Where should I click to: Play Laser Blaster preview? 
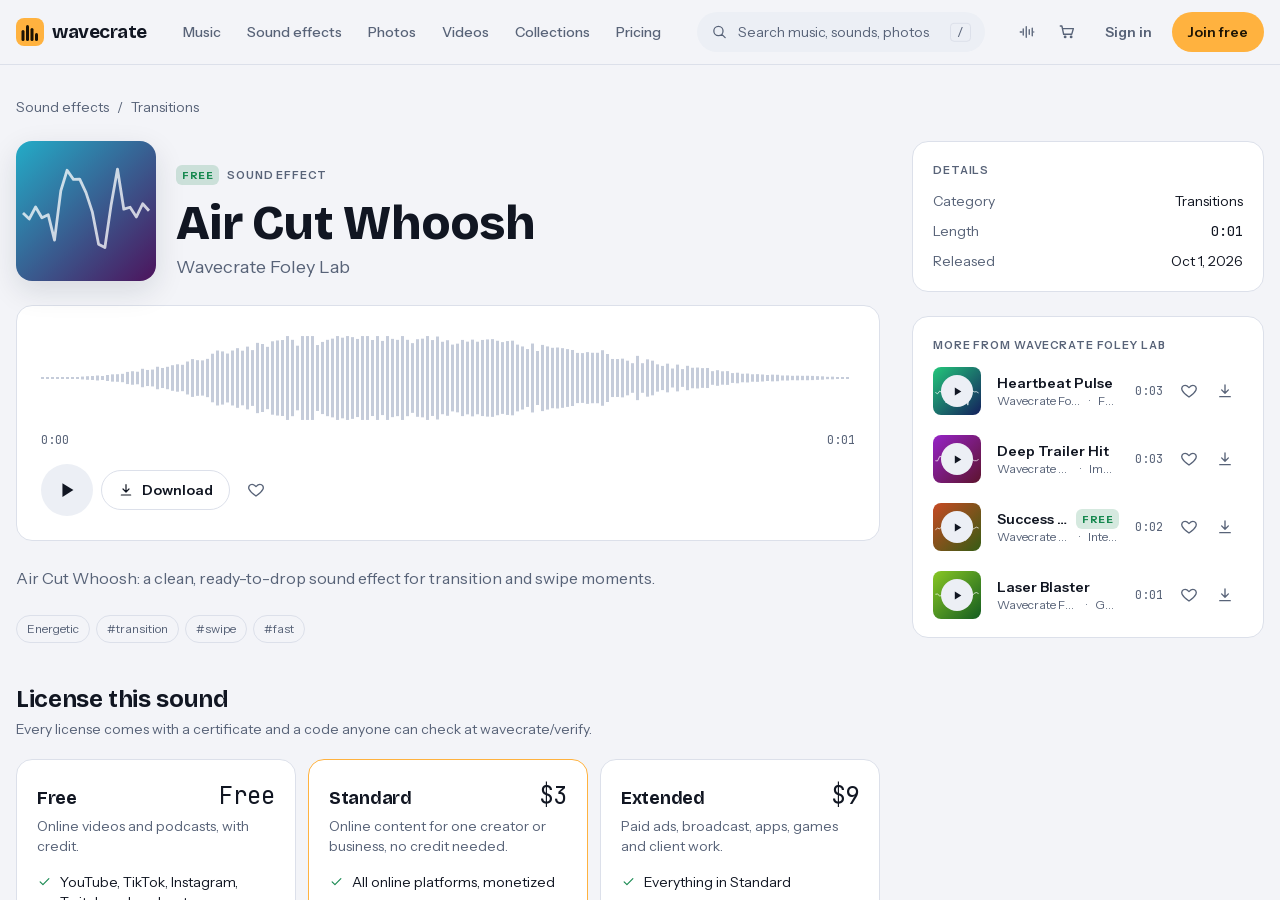957,595
